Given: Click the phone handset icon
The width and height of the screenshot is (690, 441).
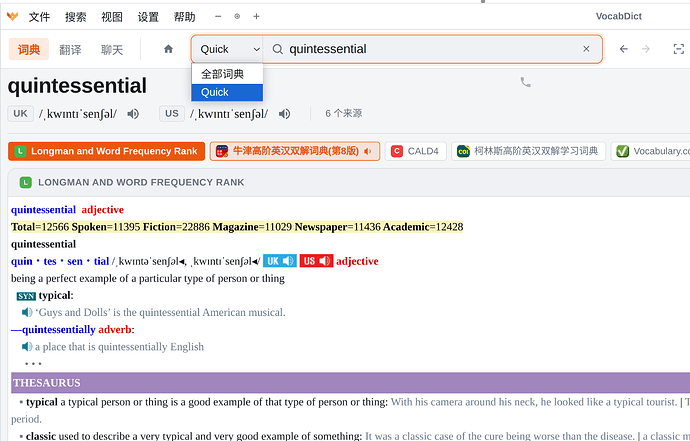Looking at the screenshot, I should [525, 82].
